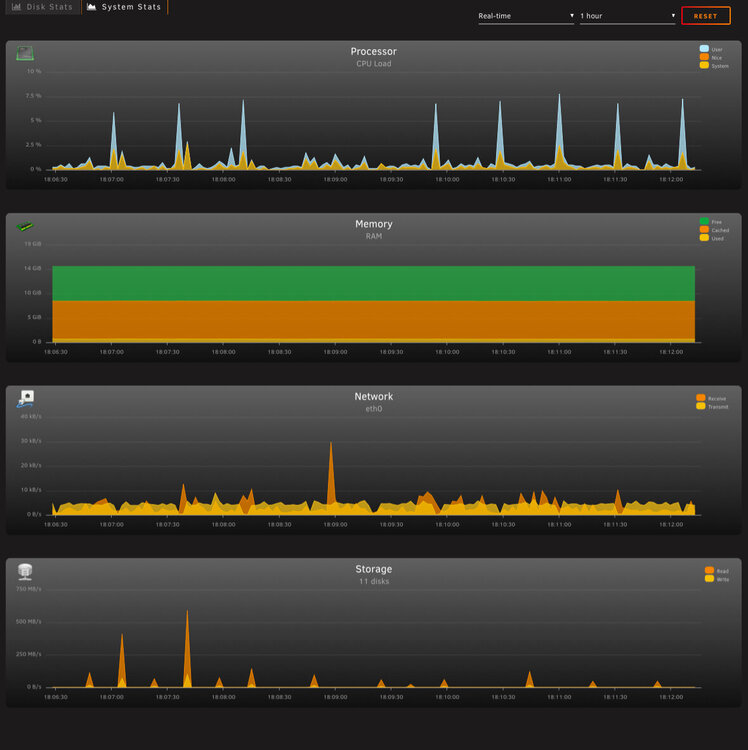Toggle the Cached series in Memory legend

715,230
